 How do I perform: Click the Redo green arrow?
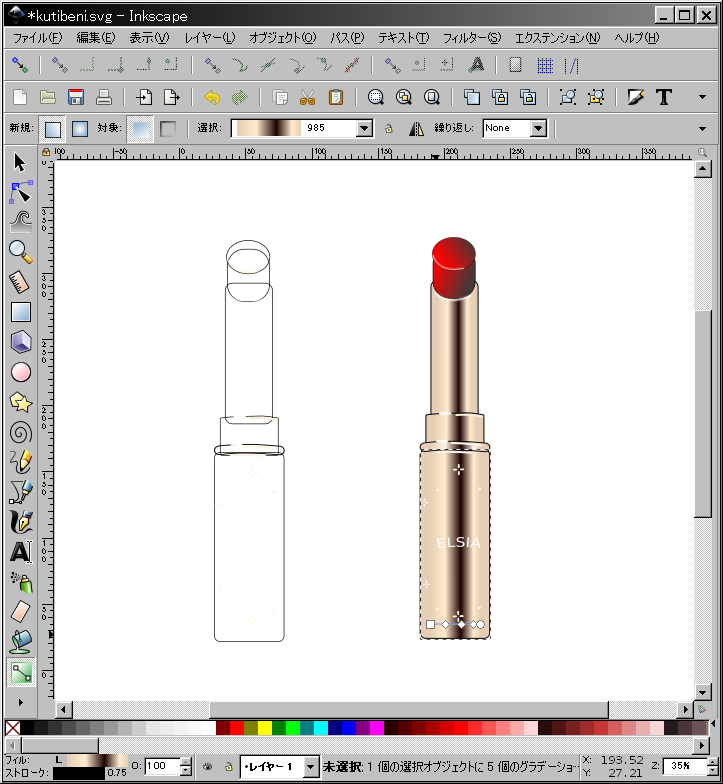(240, 97)
